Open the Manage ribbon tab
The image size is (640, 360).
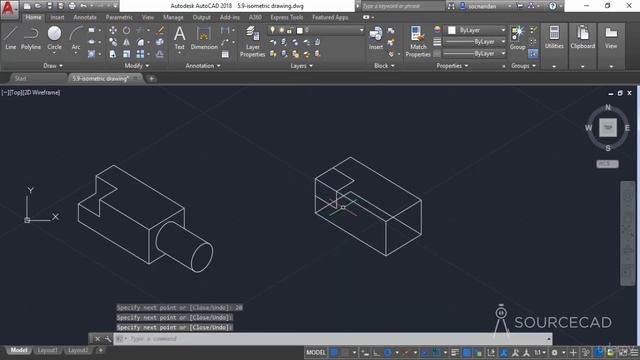point(173,17)
